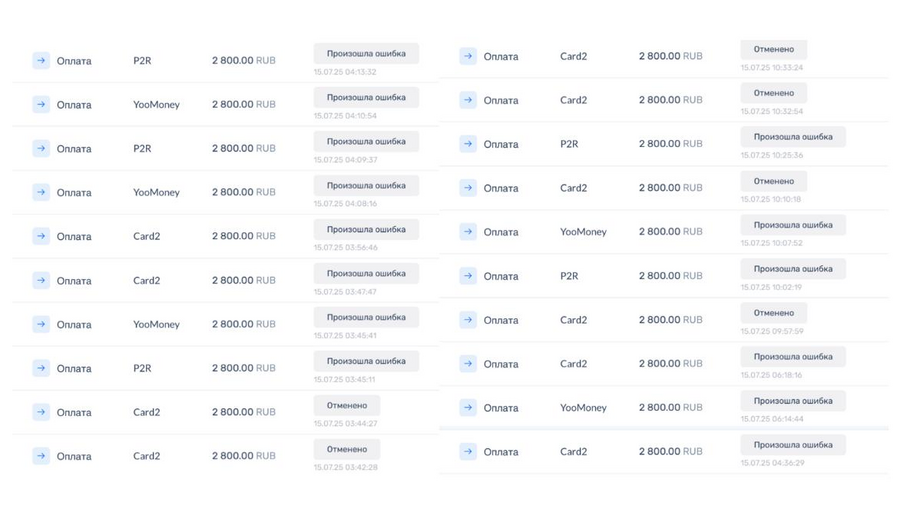This screenshot has height=516, width=900.
Task: Select arrow icon of 10:25:36 P2R payment
Action: [468, 144]
